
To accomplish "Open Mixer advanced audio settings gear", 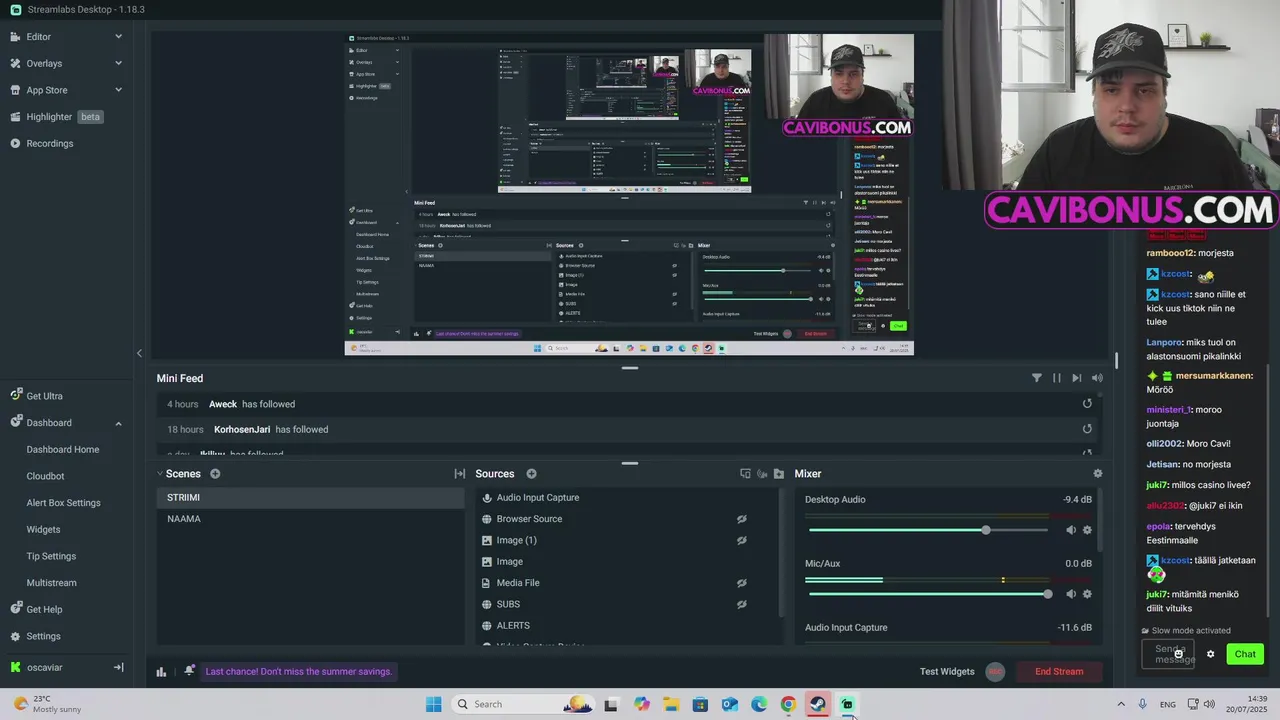I will (x=1098, y=474).
